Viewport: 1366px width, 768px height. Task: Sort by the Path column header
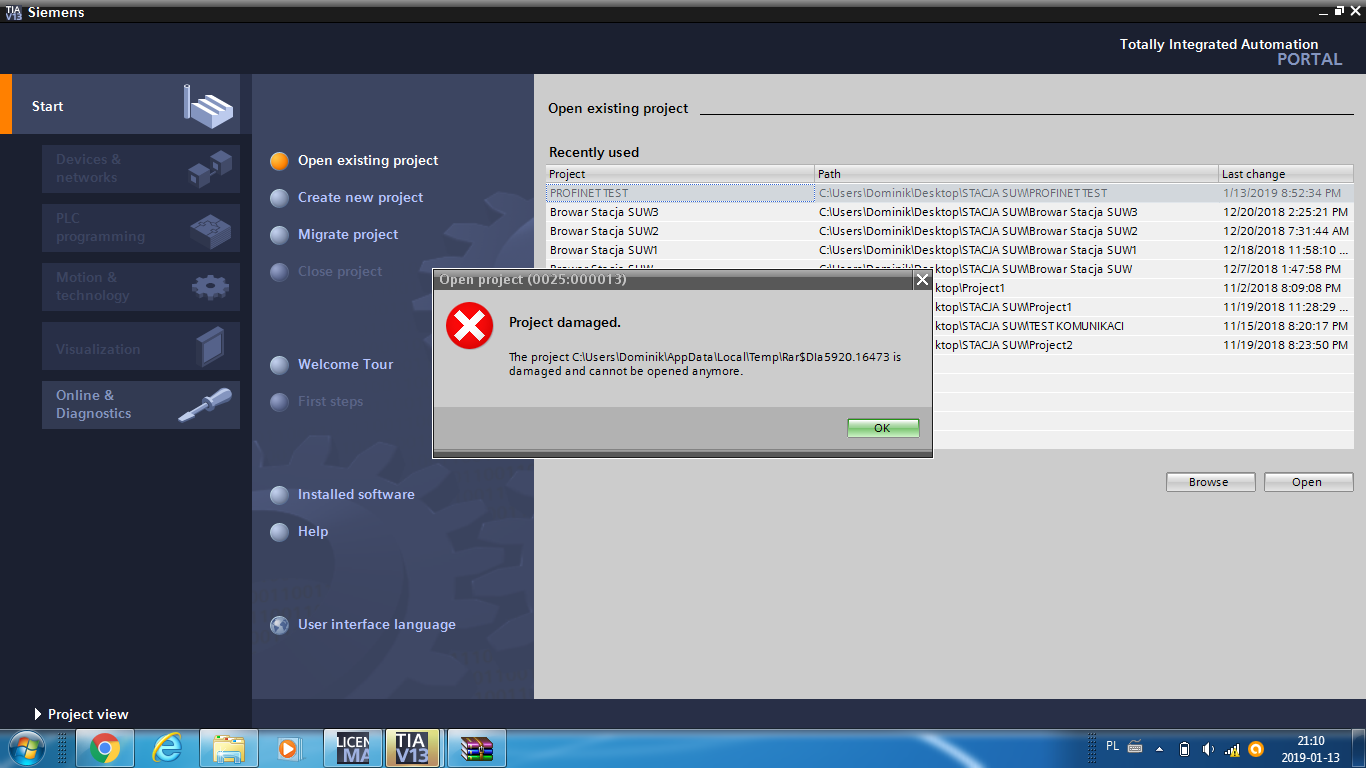1017,174
